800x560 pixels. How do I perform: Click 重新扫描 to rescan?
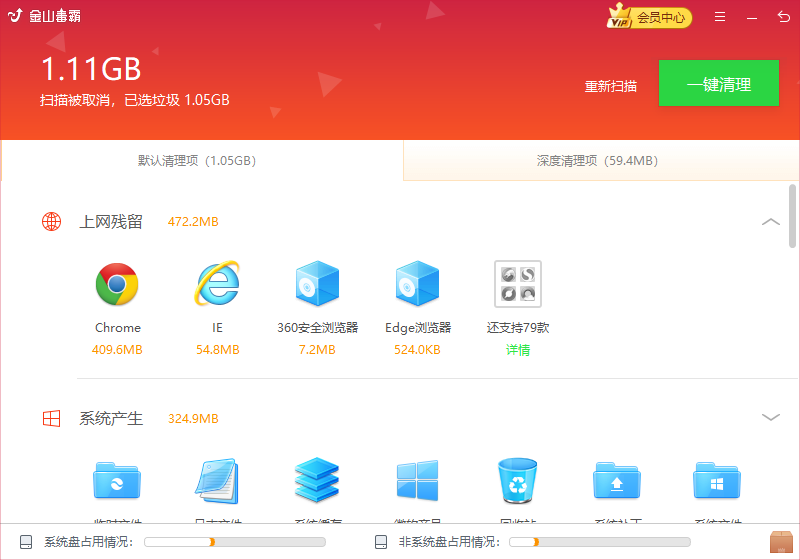pyautogui.click(x=611, y=86)
